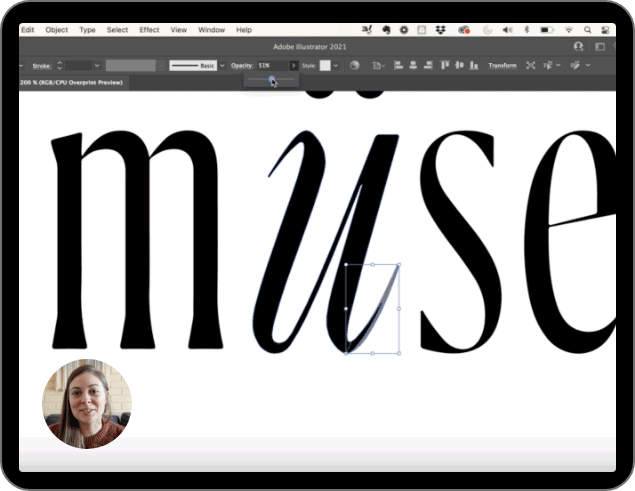Toggle the opacity slider popup arrow
Image resolution: width=635 pixels, height=491 pixels.
(x=294, y=65)
